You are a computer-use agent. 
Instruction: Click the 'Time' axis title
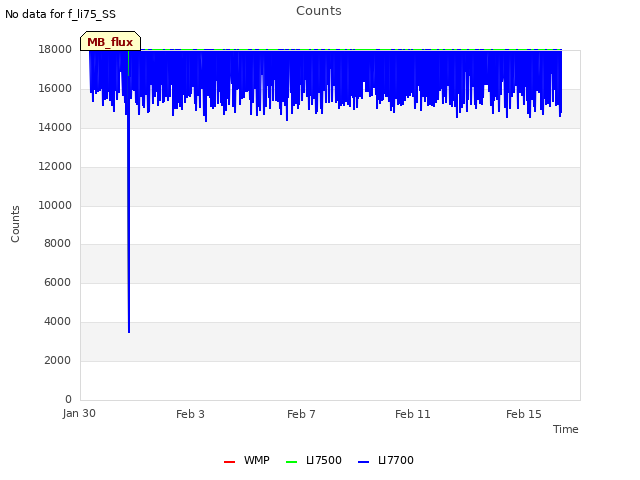pos(565,429)
